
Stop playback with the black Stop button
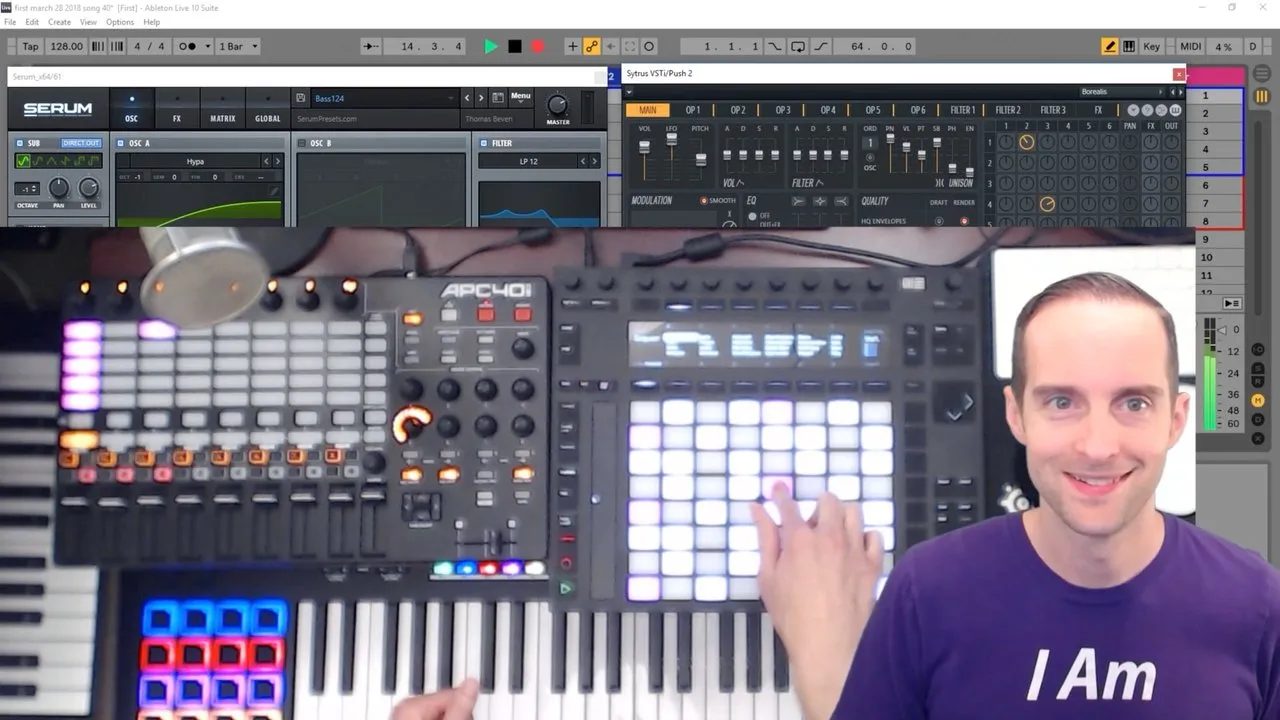515,46
